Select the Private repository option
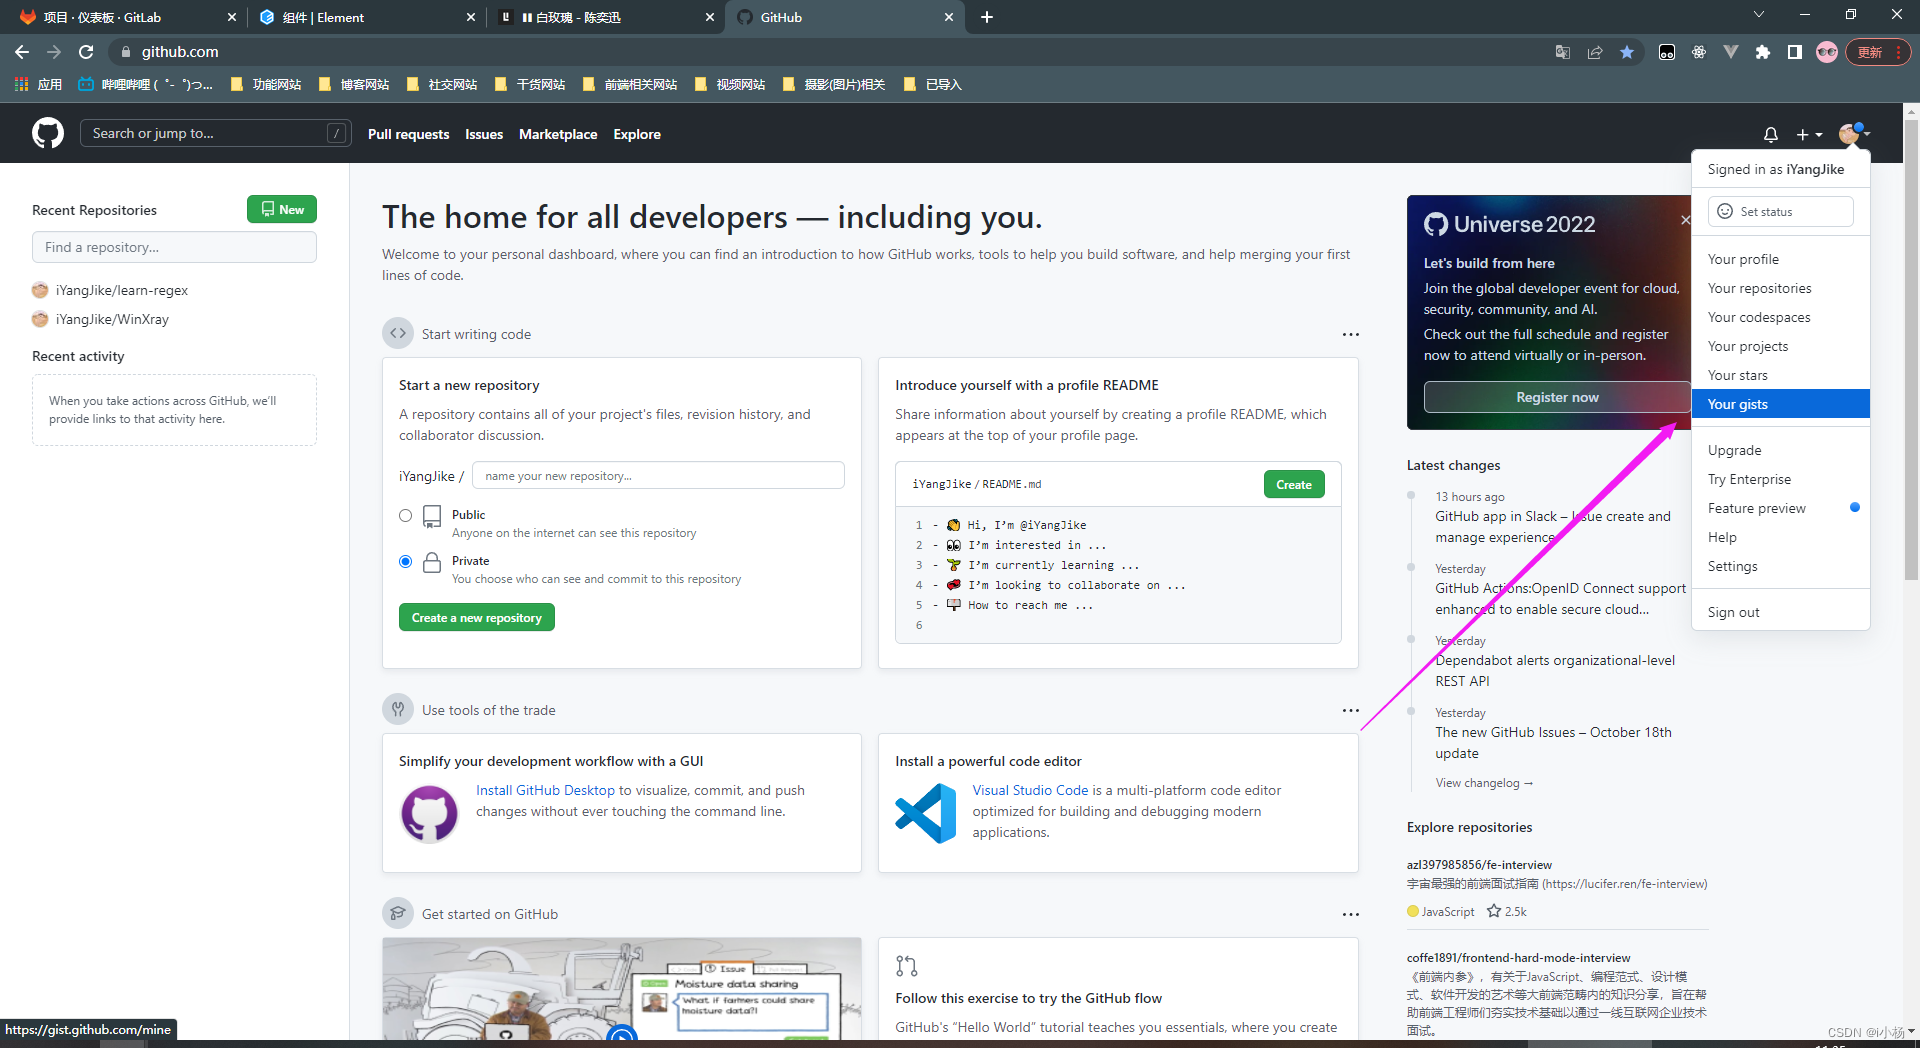Image resolution: width=1920 pixels, height=1048 pixels. (405, 562)
